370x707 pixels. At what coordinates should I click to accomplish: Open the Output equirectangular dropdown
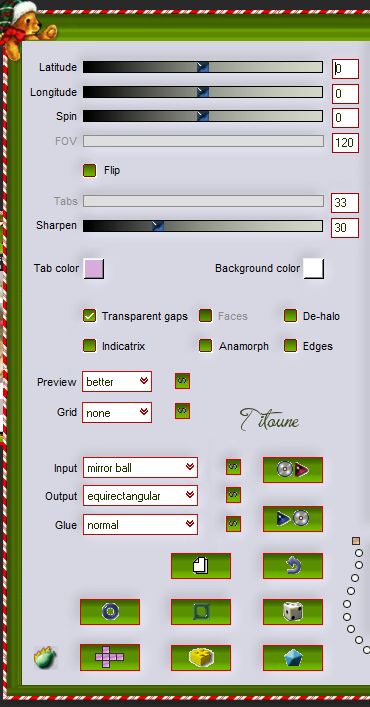(x=140, y=496)
